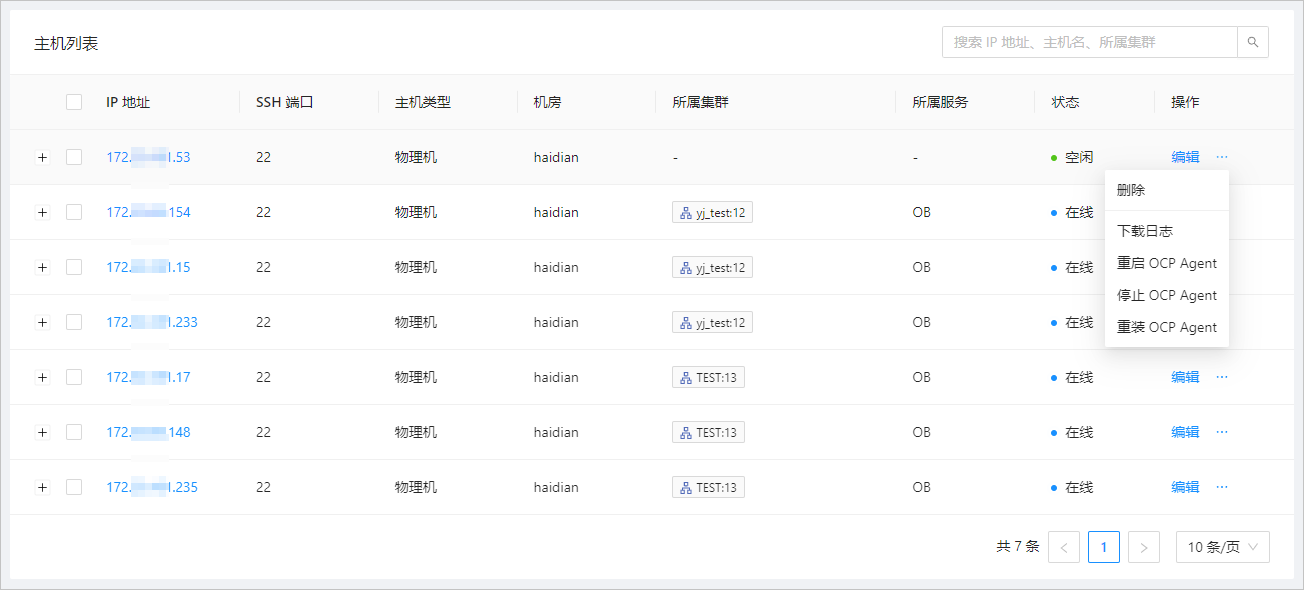Expand row details for host ending .233
The width and height of the screenshot is (1304, 590).
(x=42, y=322)
